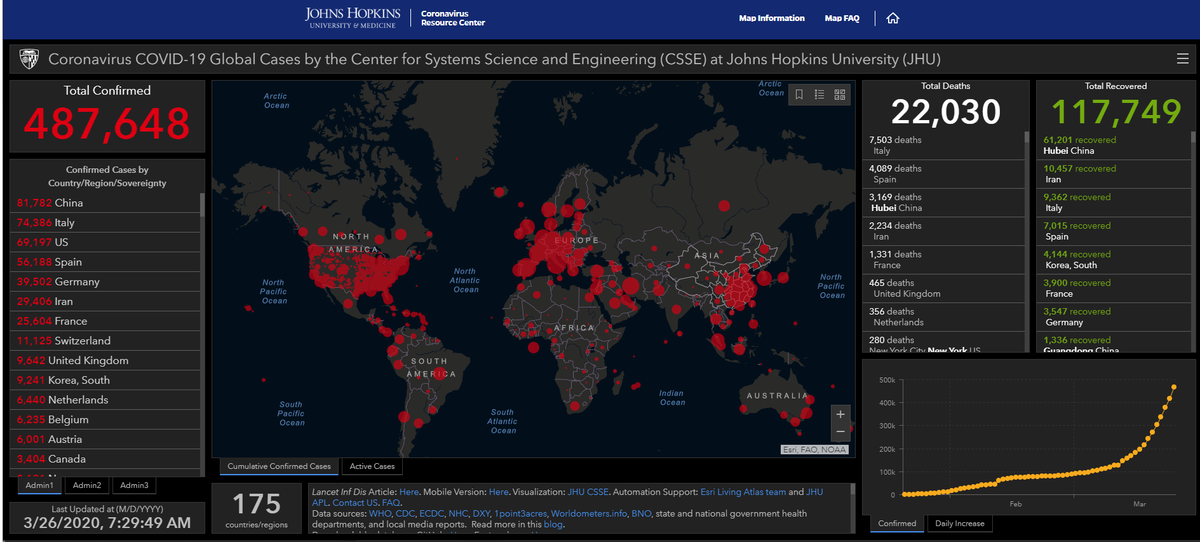Switch to the Admin3 tab
Image resolution: width=1200 pixels, height=542 pixels.
134,485
